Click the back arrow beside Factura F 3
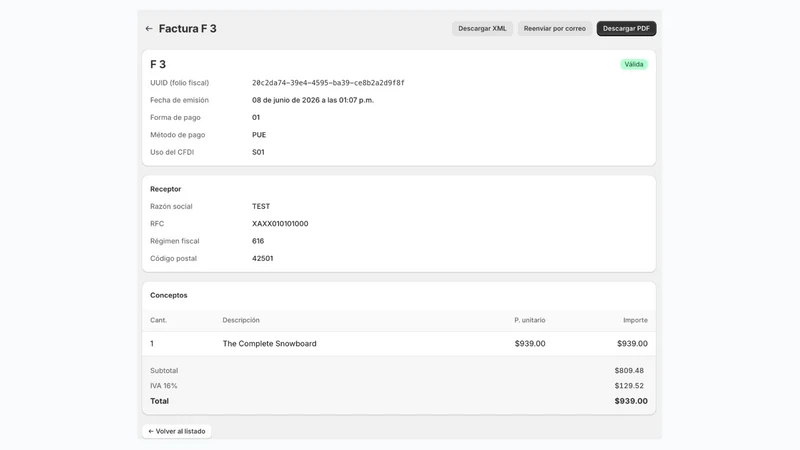Image resolution: width=800 pixels, height=450 pixels. click(x=149, y=29)
